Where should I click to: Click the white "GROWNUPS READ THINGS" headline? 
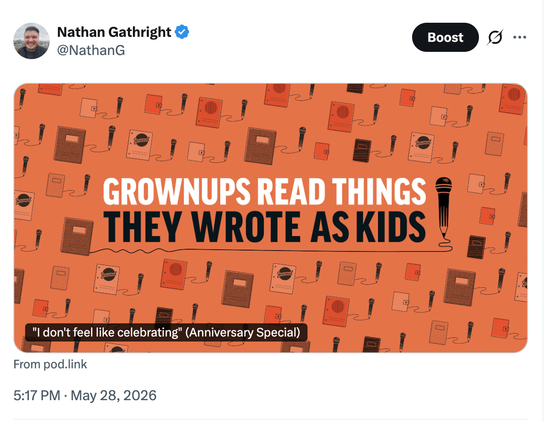pyautogui.click(x=265, y=192)
